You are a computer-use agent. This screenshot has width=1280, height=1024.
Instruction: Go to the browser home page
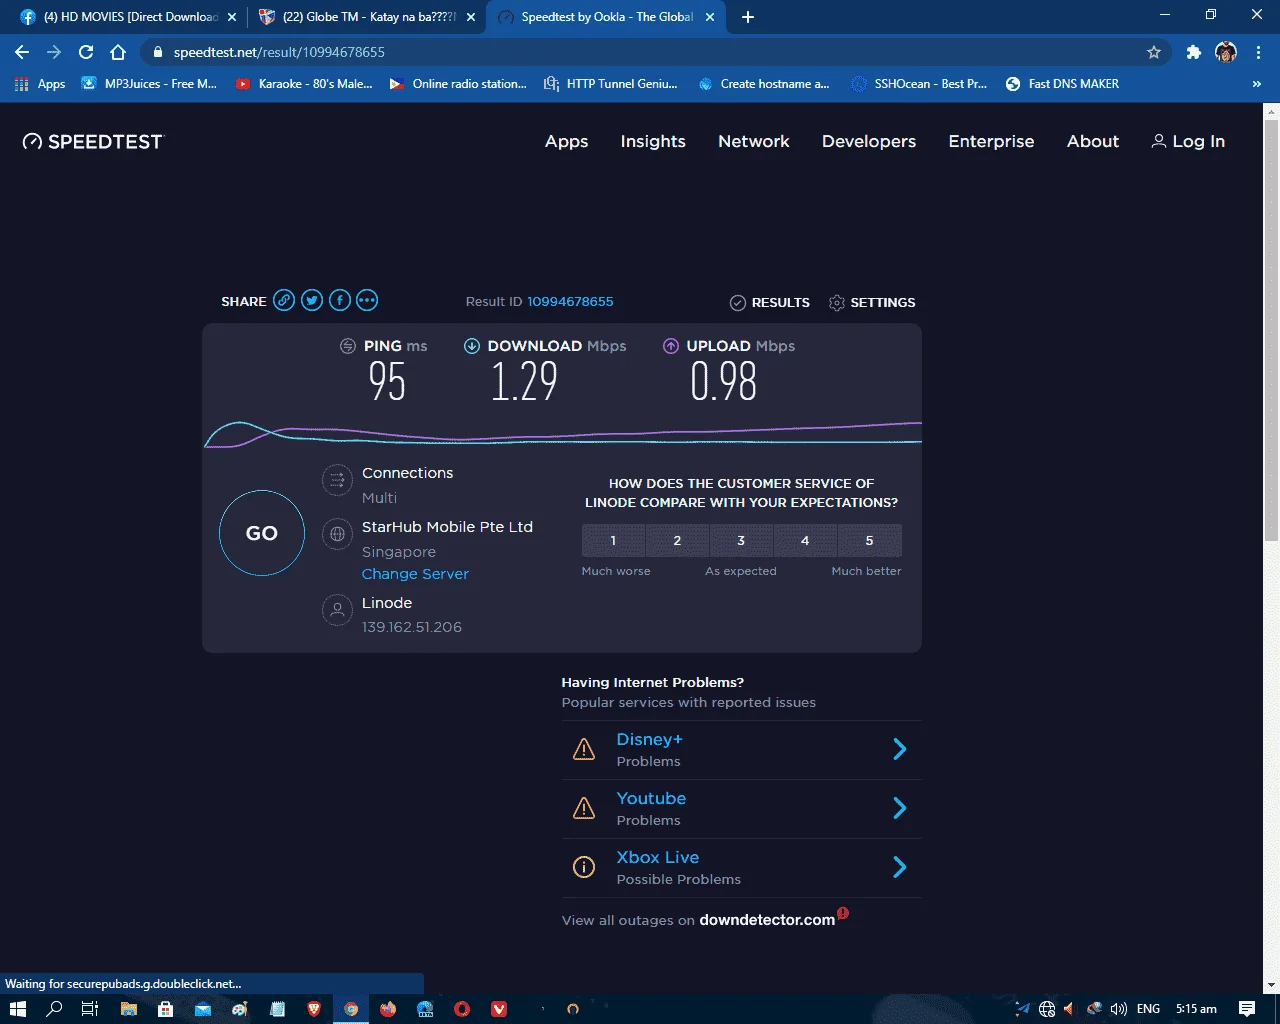tap(118, 52)
